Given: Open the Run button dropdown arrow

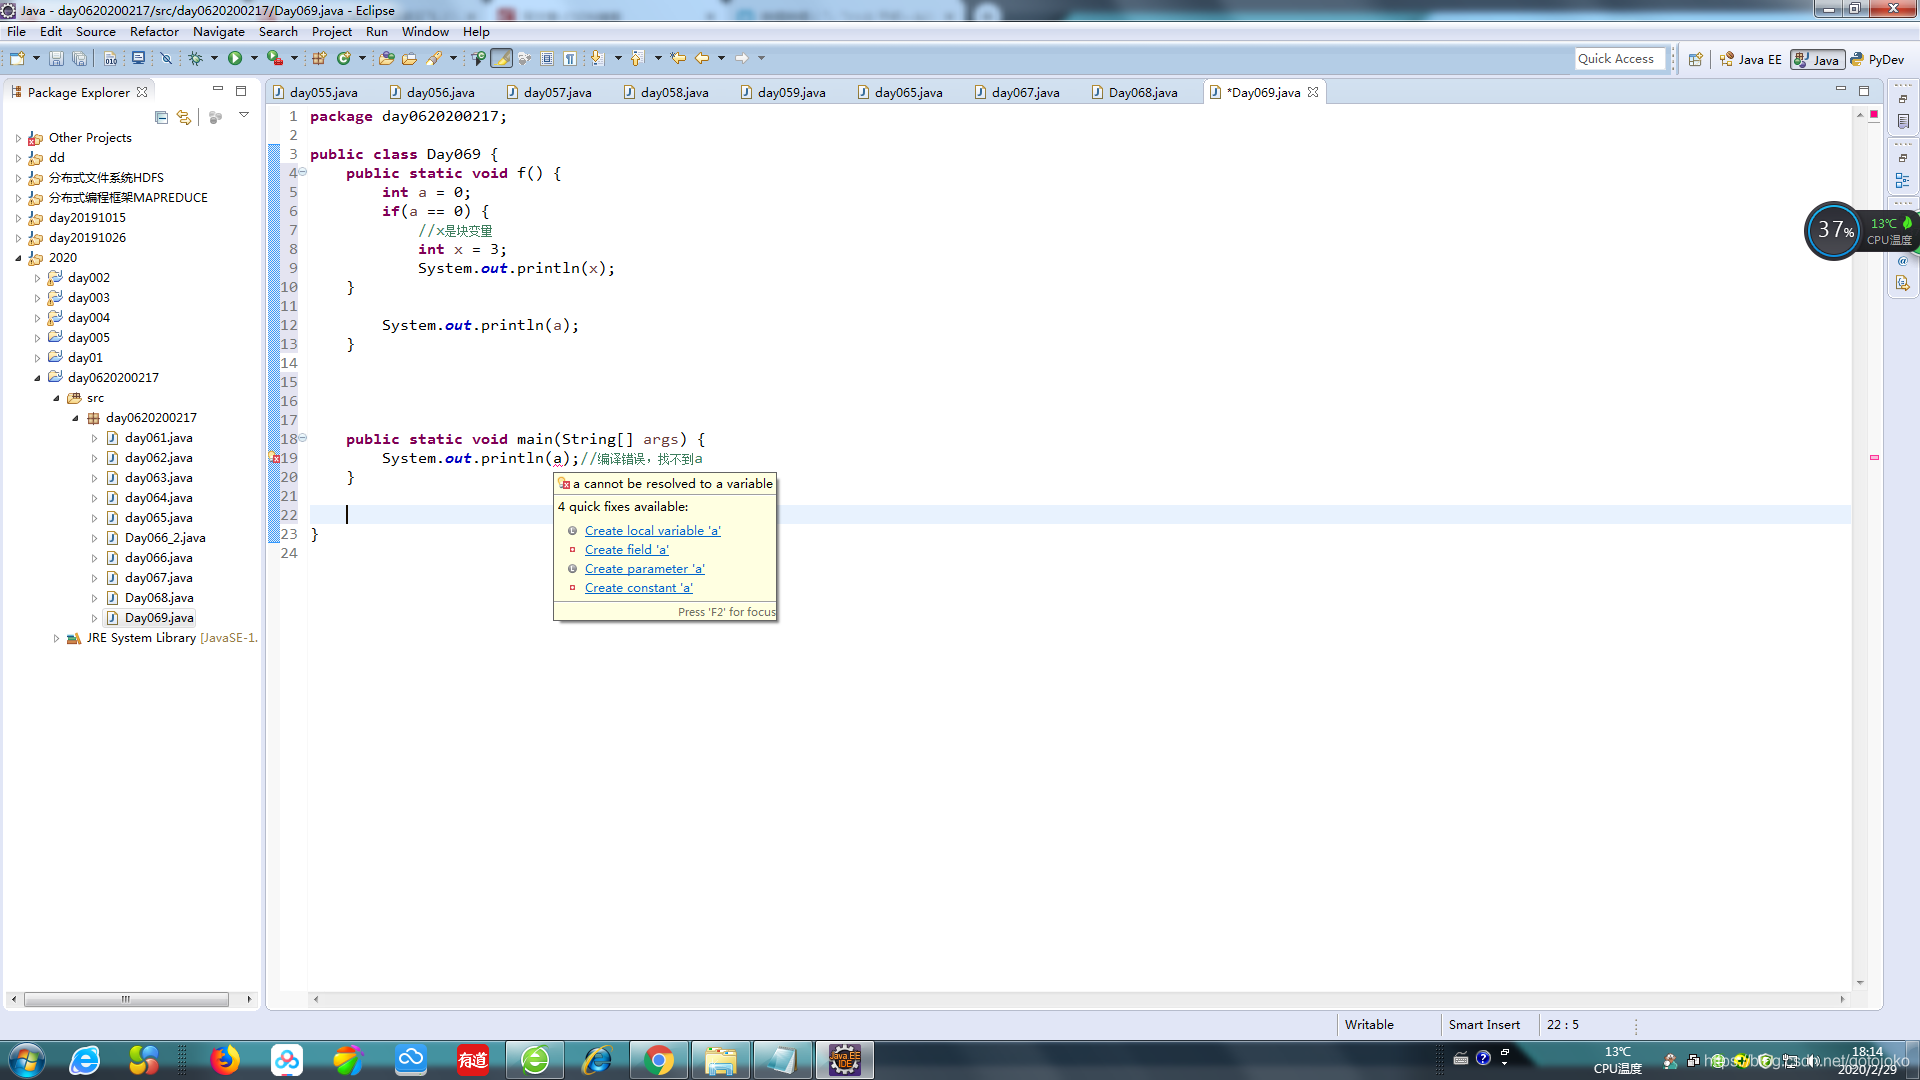Looking at the screenshot, I should coord(254,59).
